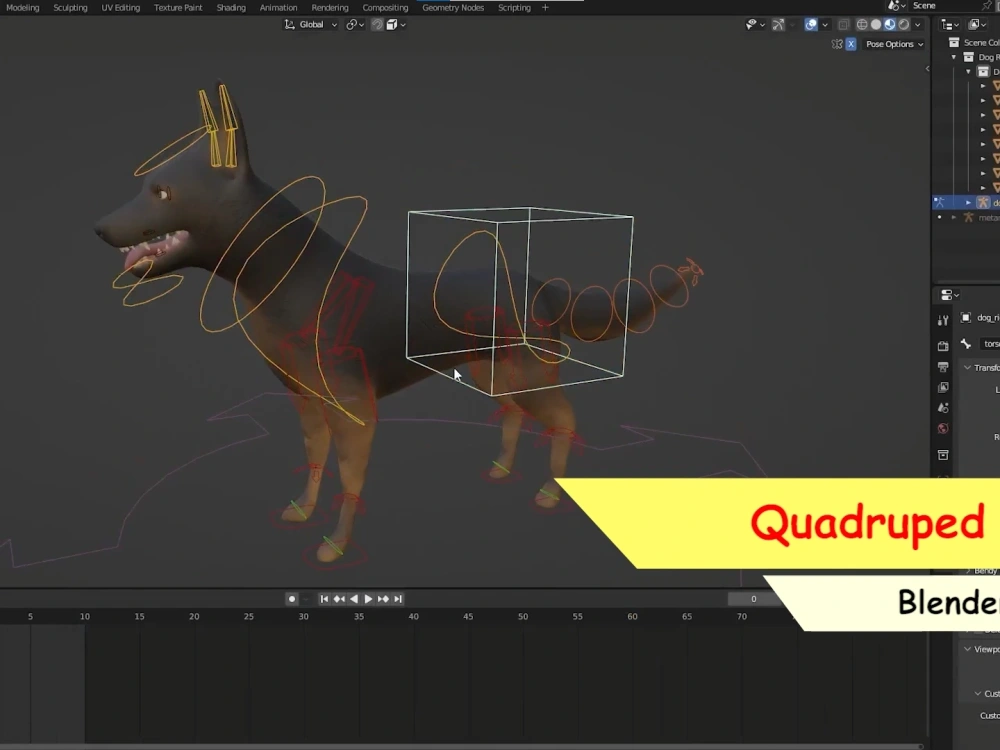Viewport: 1000px width, 750px height.
Task: Toggle snapping with the magnet icon
Action: click(x=350, y=24)
